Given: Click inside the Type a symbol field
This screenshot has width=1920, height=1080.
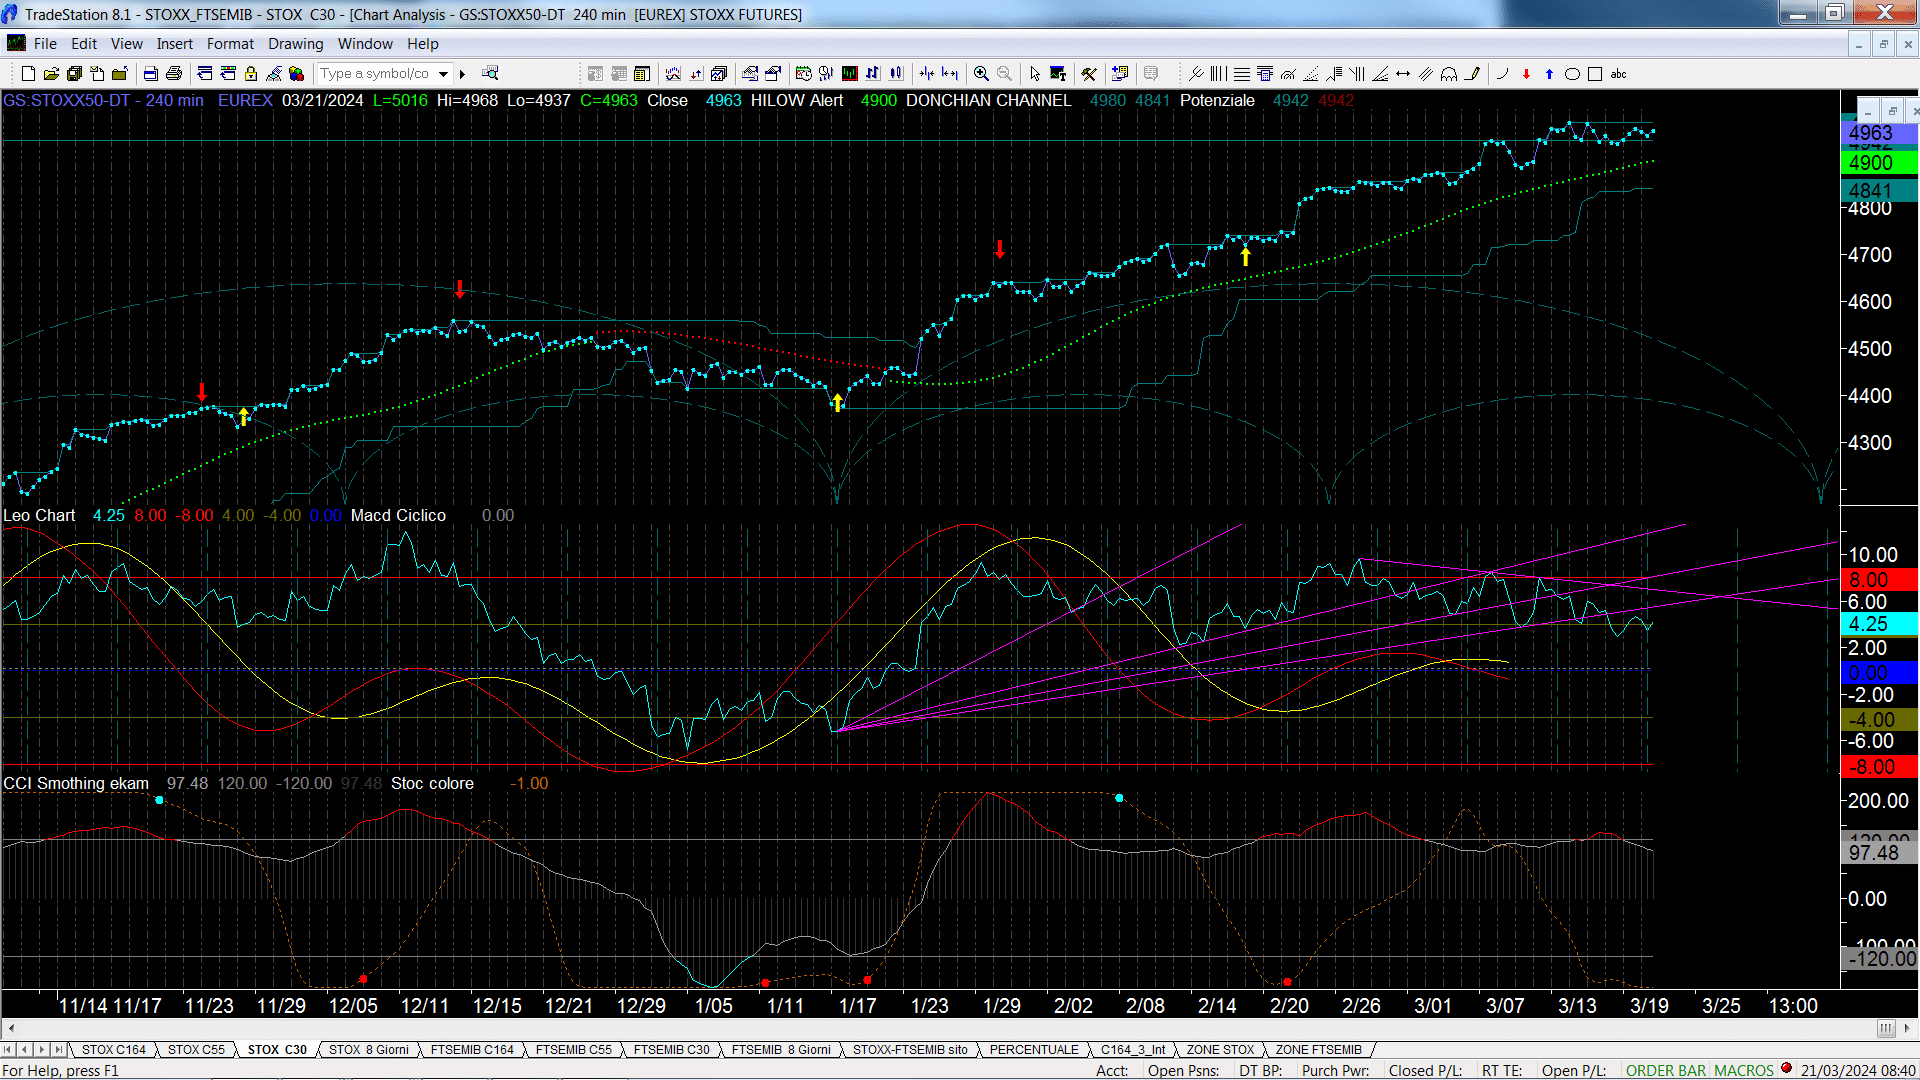Looking at the screenshot, I should [x=376, y=74].
